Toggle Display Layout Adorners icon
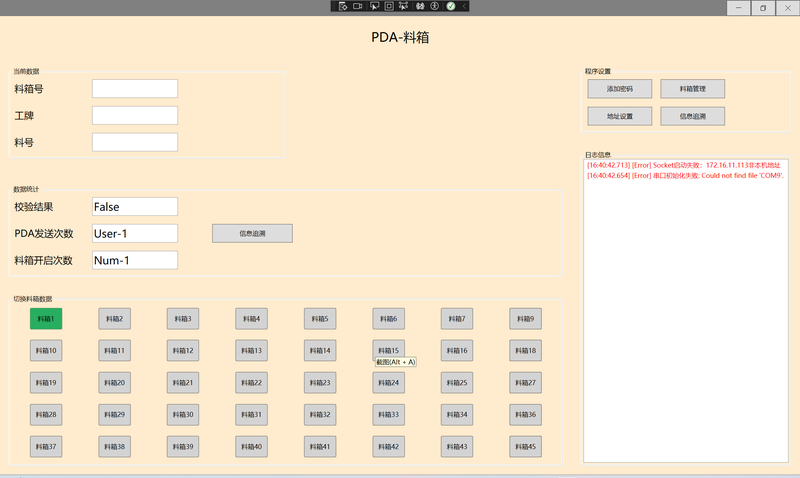This screenshot has width=800, height=478. point(389,6)
